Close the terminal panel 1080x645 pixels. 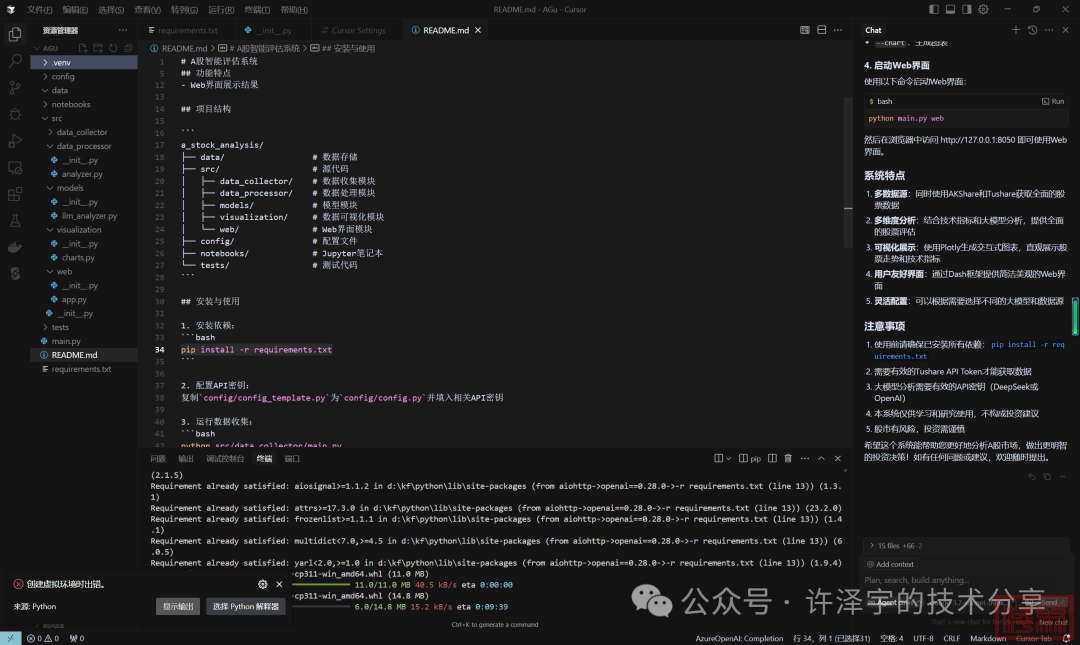pos(838,458)
